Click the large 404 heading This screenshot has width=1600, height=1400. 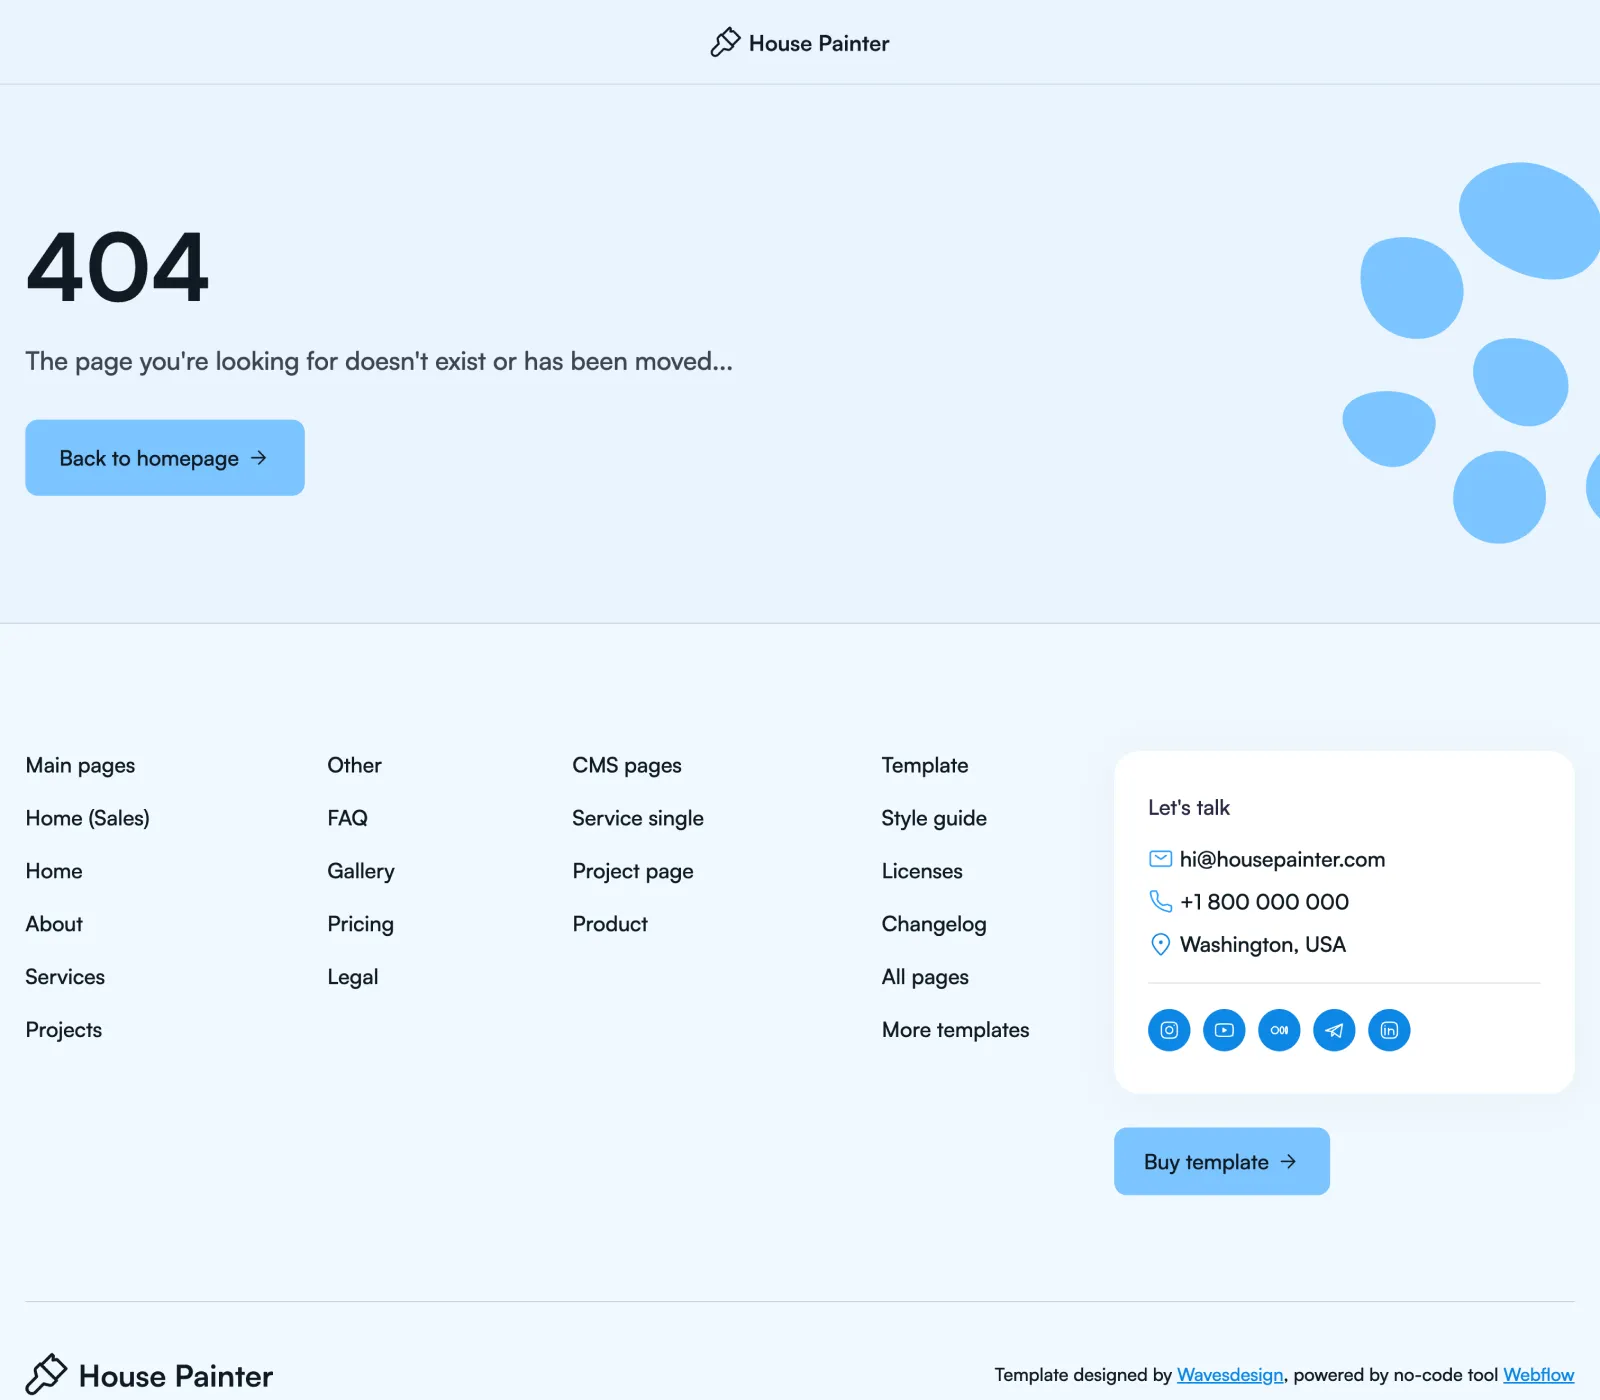pos(117,267)
